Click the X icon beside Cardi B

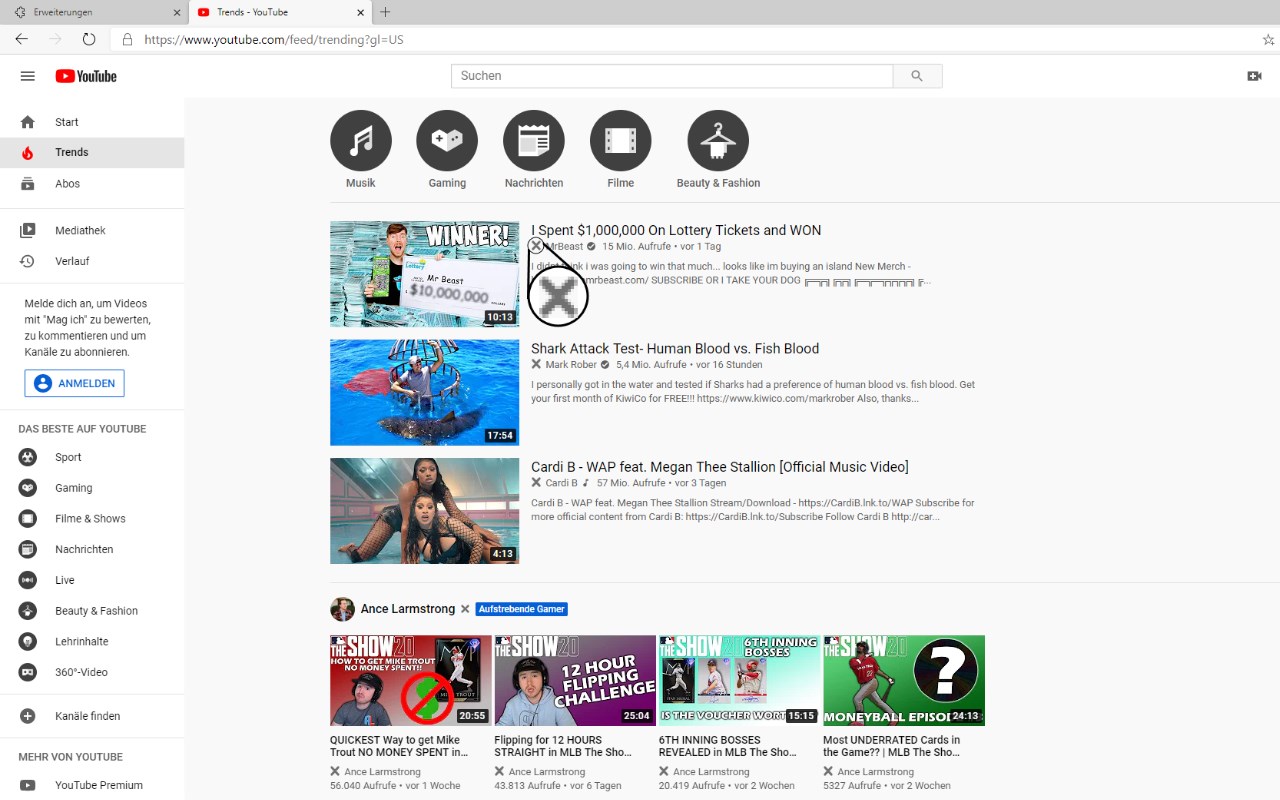coord(536,483)
